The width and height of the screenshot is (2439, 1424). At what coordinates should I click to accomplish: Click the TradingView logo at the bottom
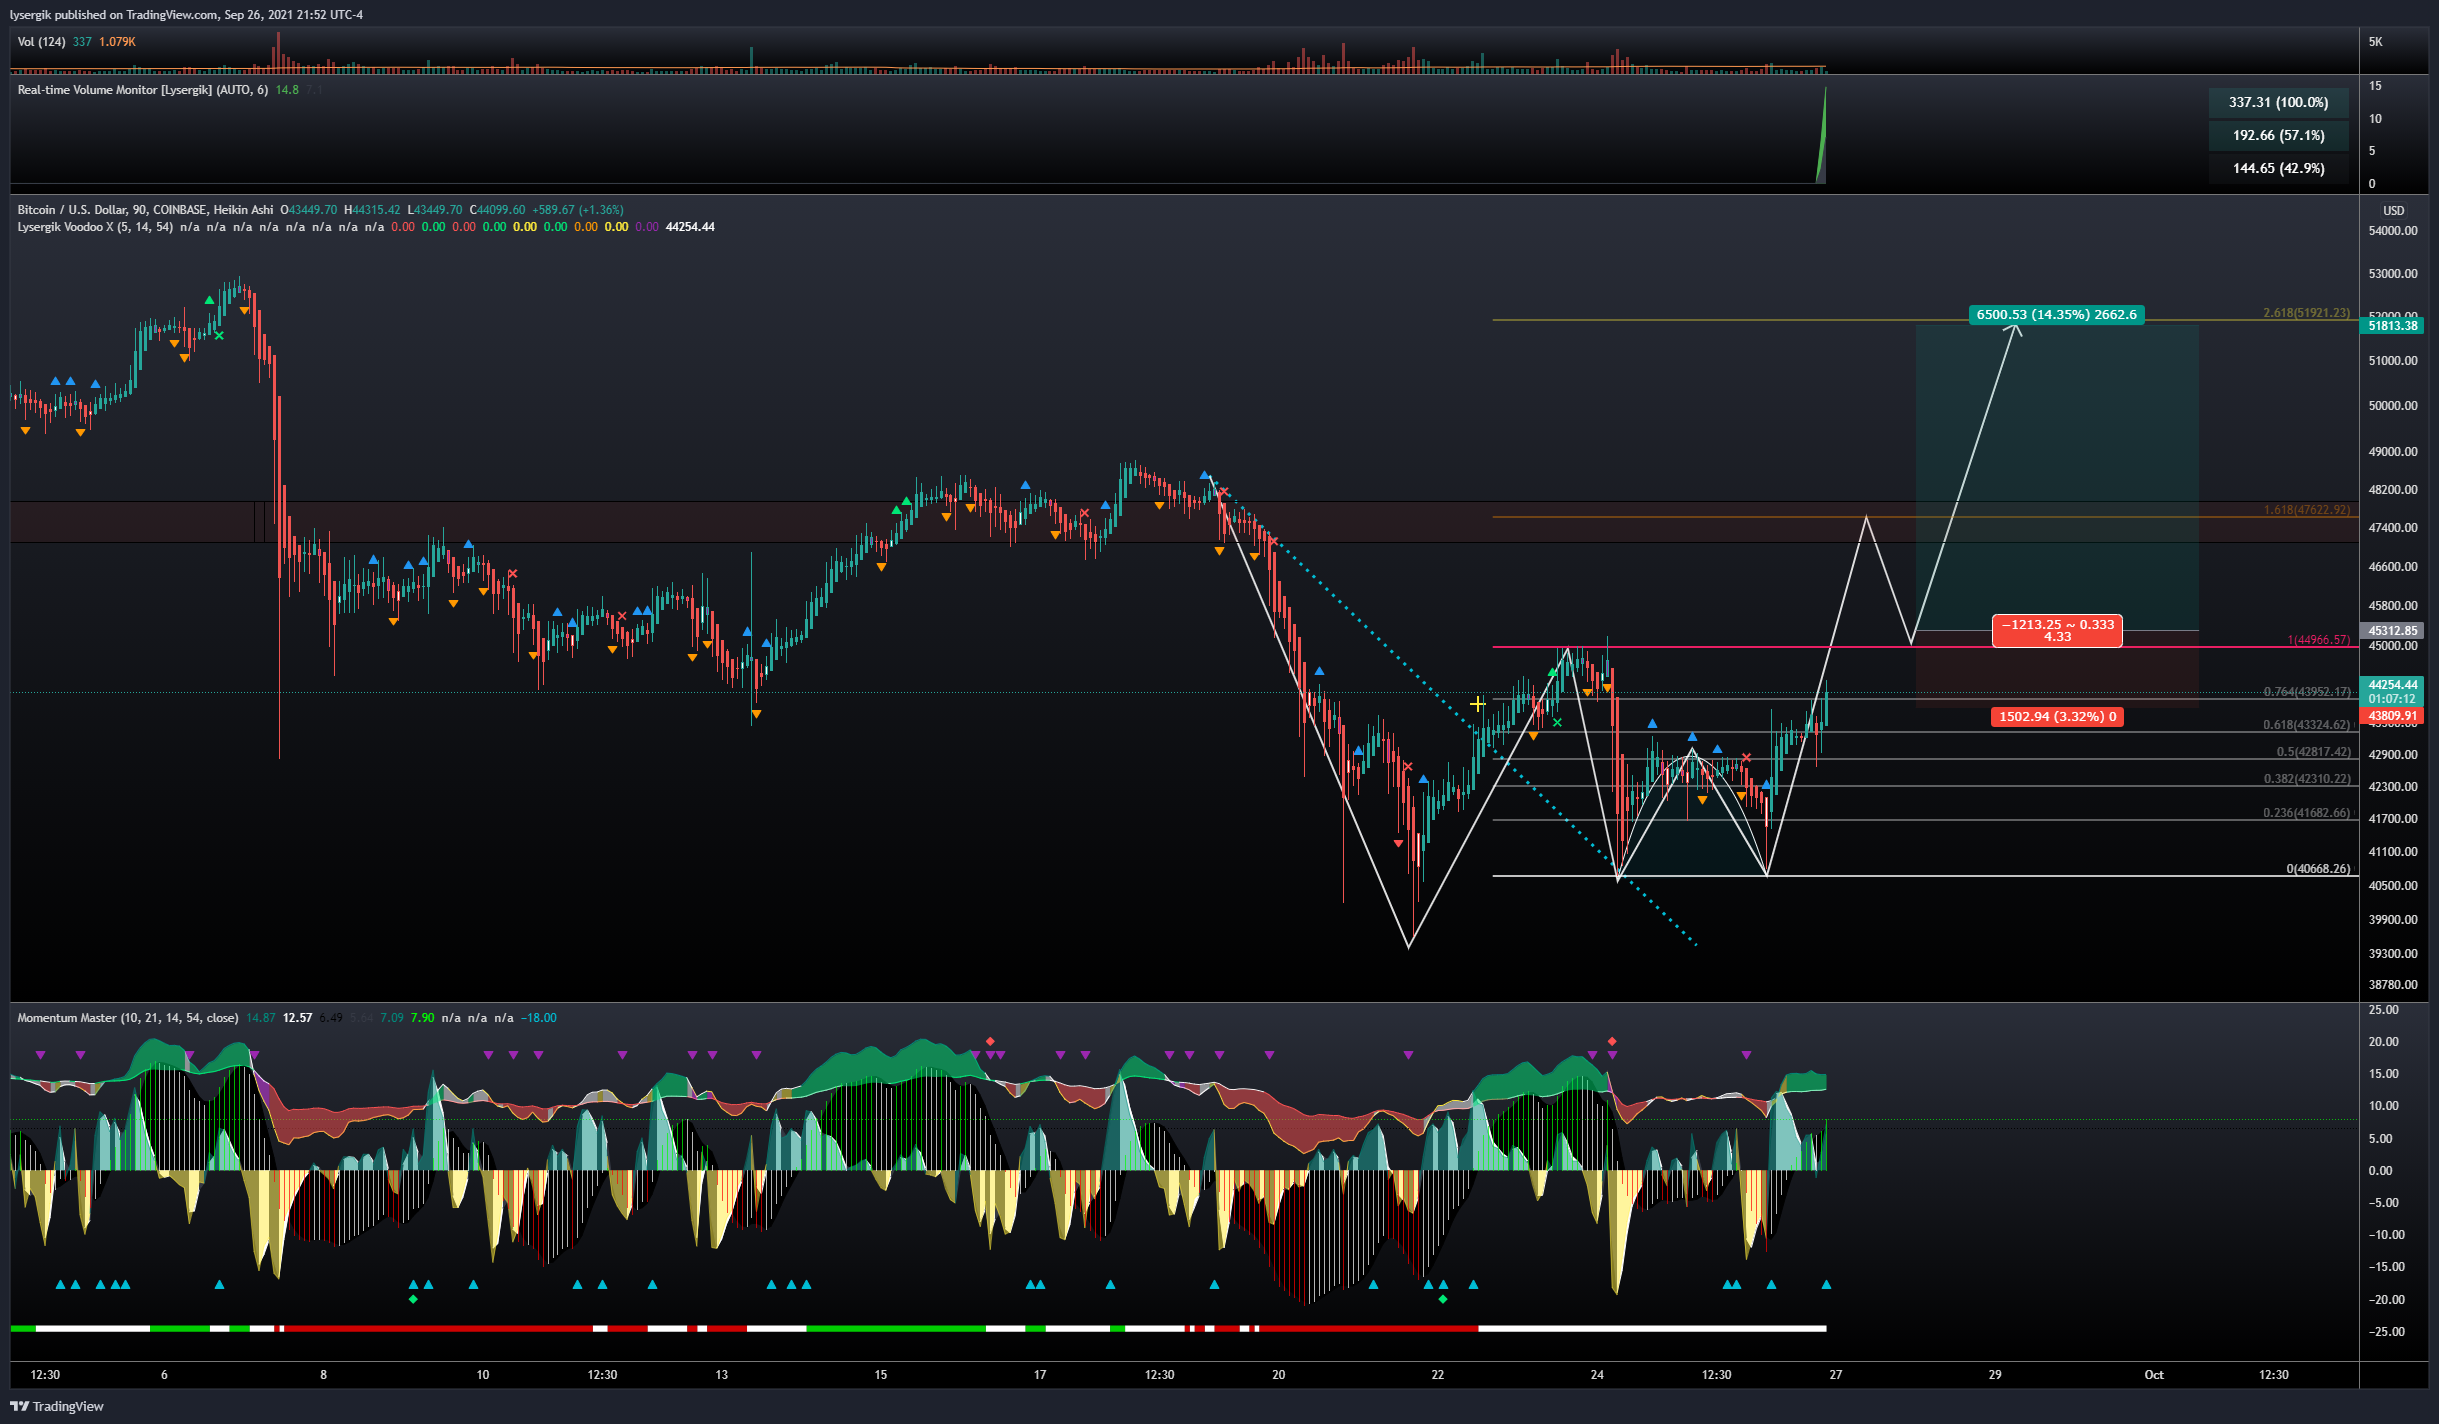click(57, 1406)
